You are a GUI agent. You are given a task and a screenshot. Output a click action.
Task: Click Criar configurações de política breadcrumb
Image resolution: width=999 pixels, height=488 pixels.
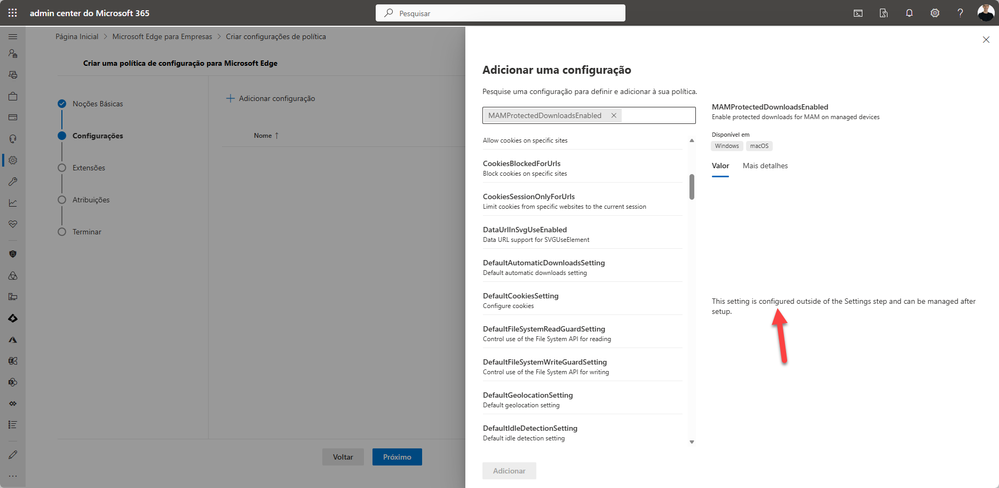(x=276, y=37)
